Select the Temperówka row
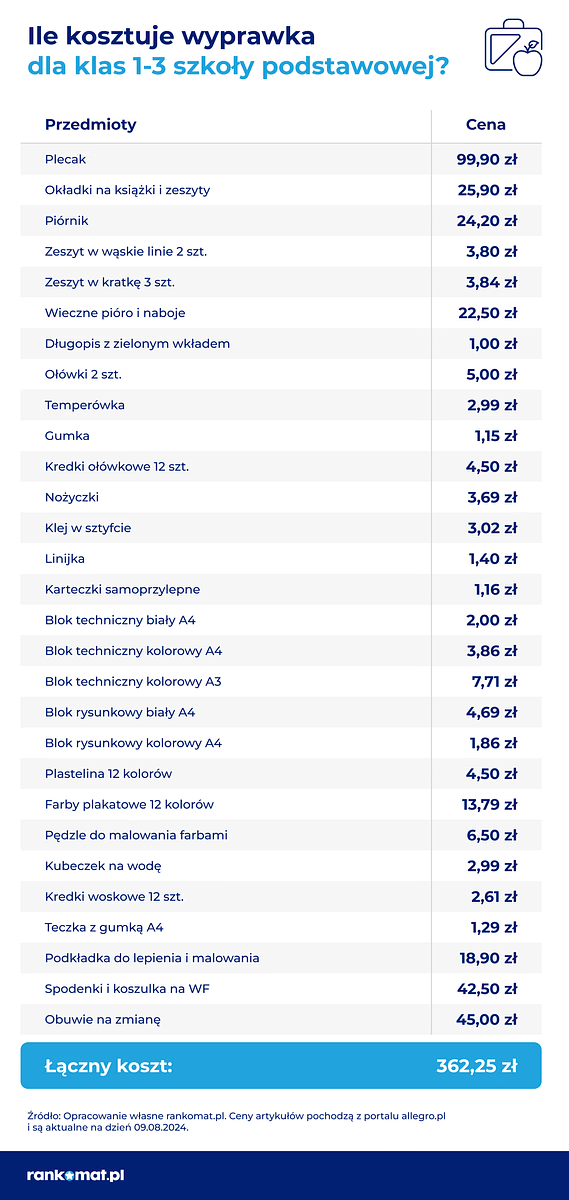 point(282,405)
